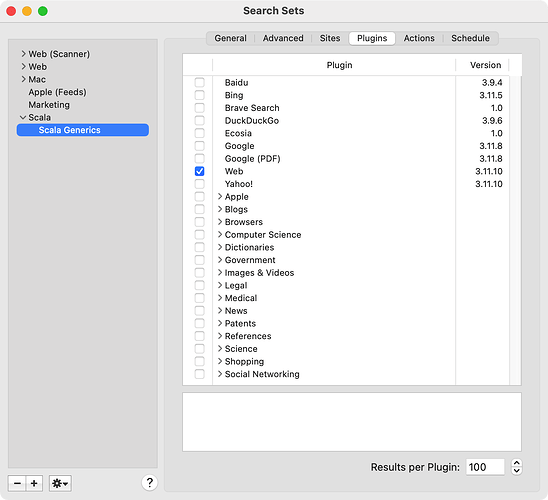This screenshot has height=500, width=548.
Task: Open the Actions tab
Action: coord(419,38)
